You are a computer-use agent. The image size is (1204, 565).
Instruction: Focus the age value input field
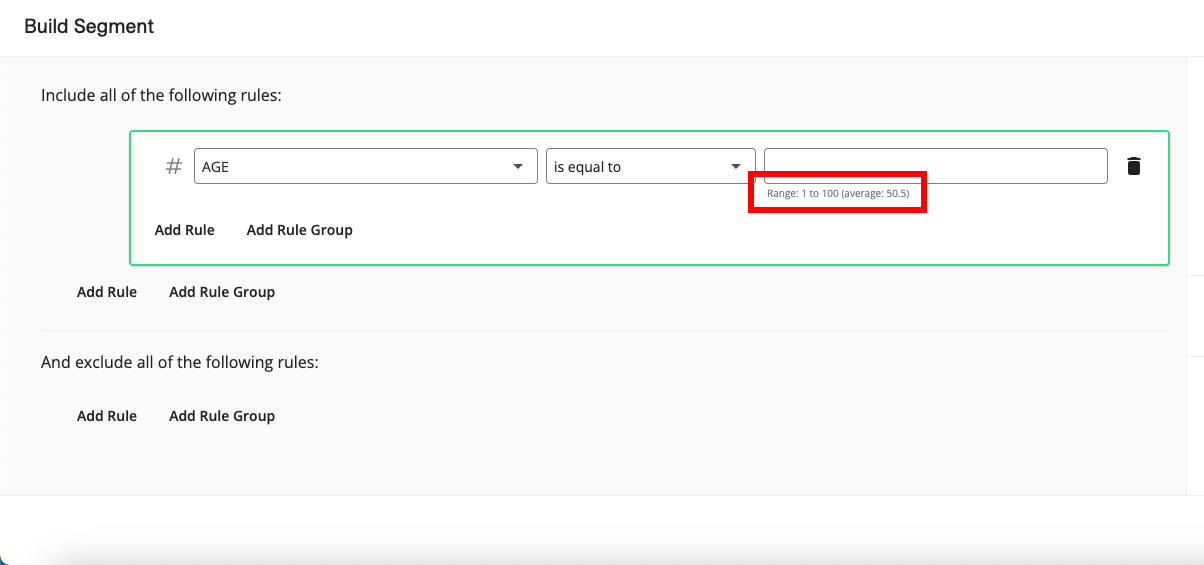935,166
